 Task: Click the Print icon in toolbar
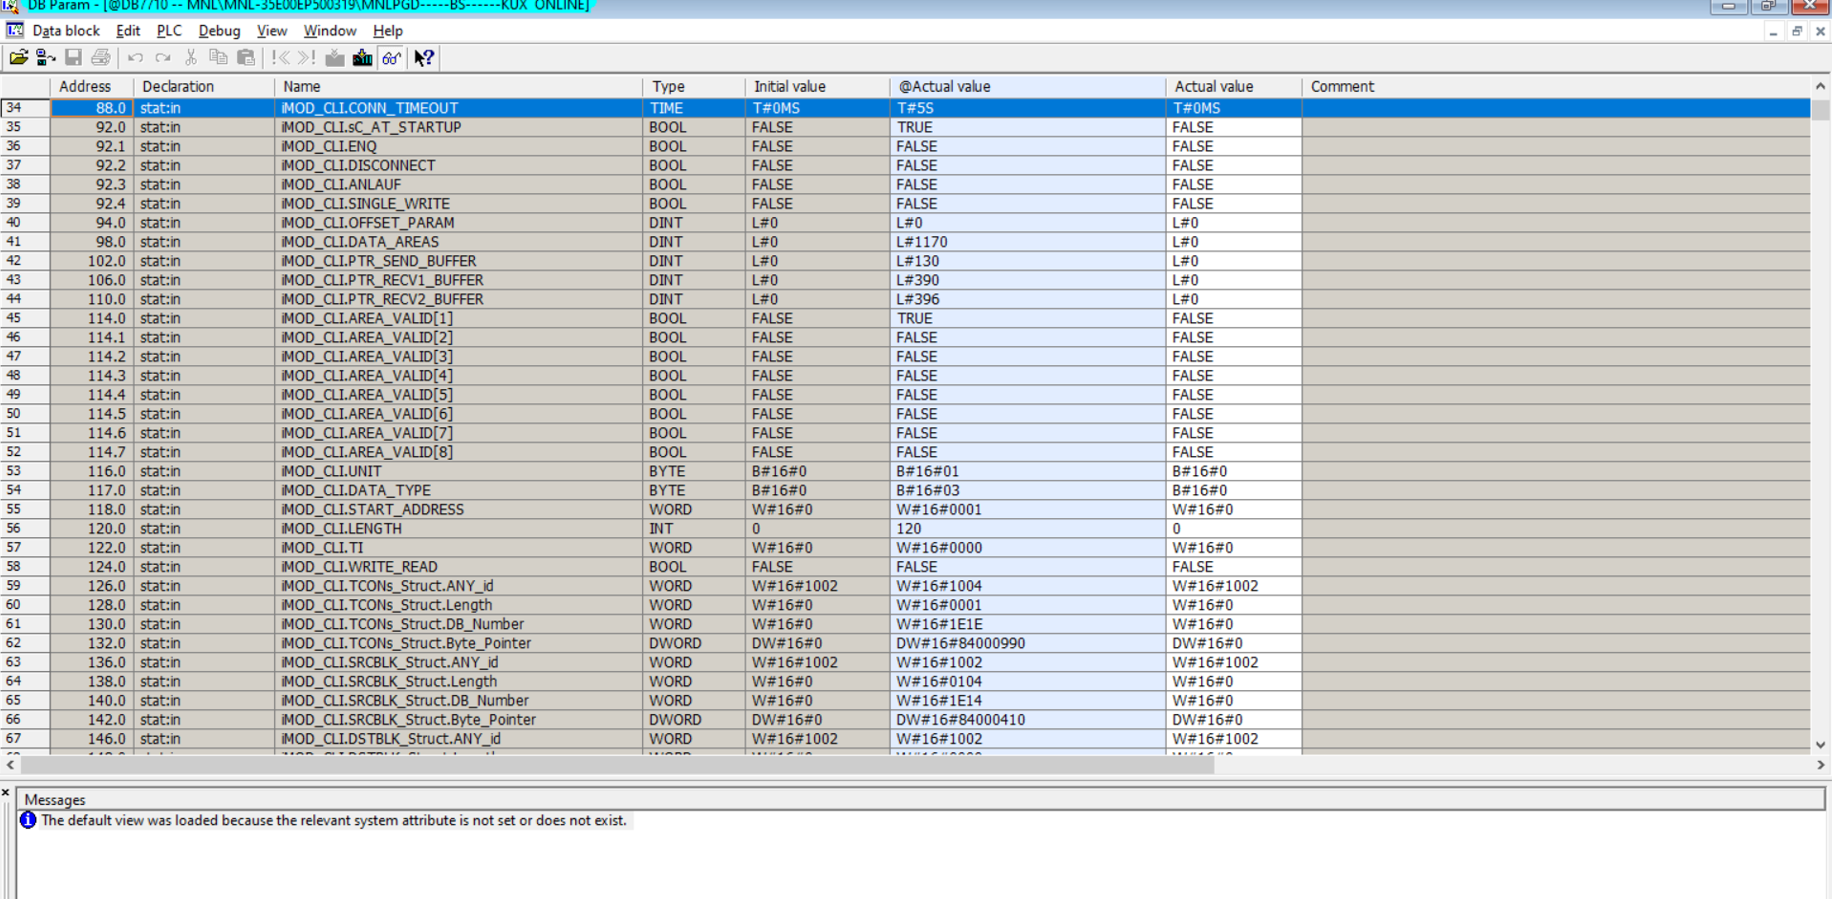(x=101, y=58)
